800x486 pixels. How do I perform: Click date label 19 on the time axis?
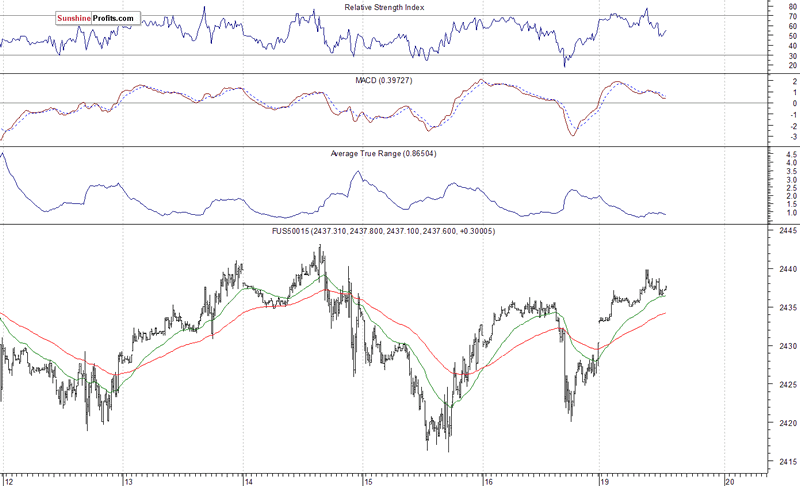point(604,481)
